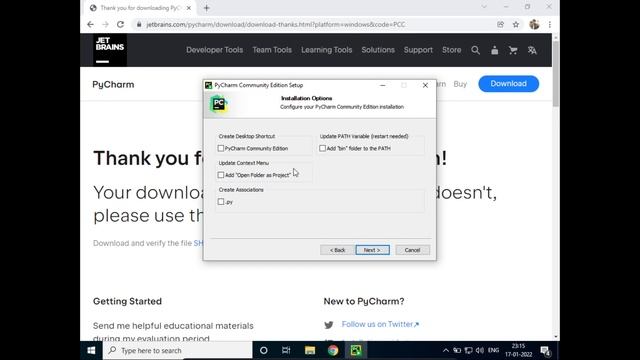Click the JetBrains site search icon
Viewport: 640px width, 360px height.
point(476,50)
